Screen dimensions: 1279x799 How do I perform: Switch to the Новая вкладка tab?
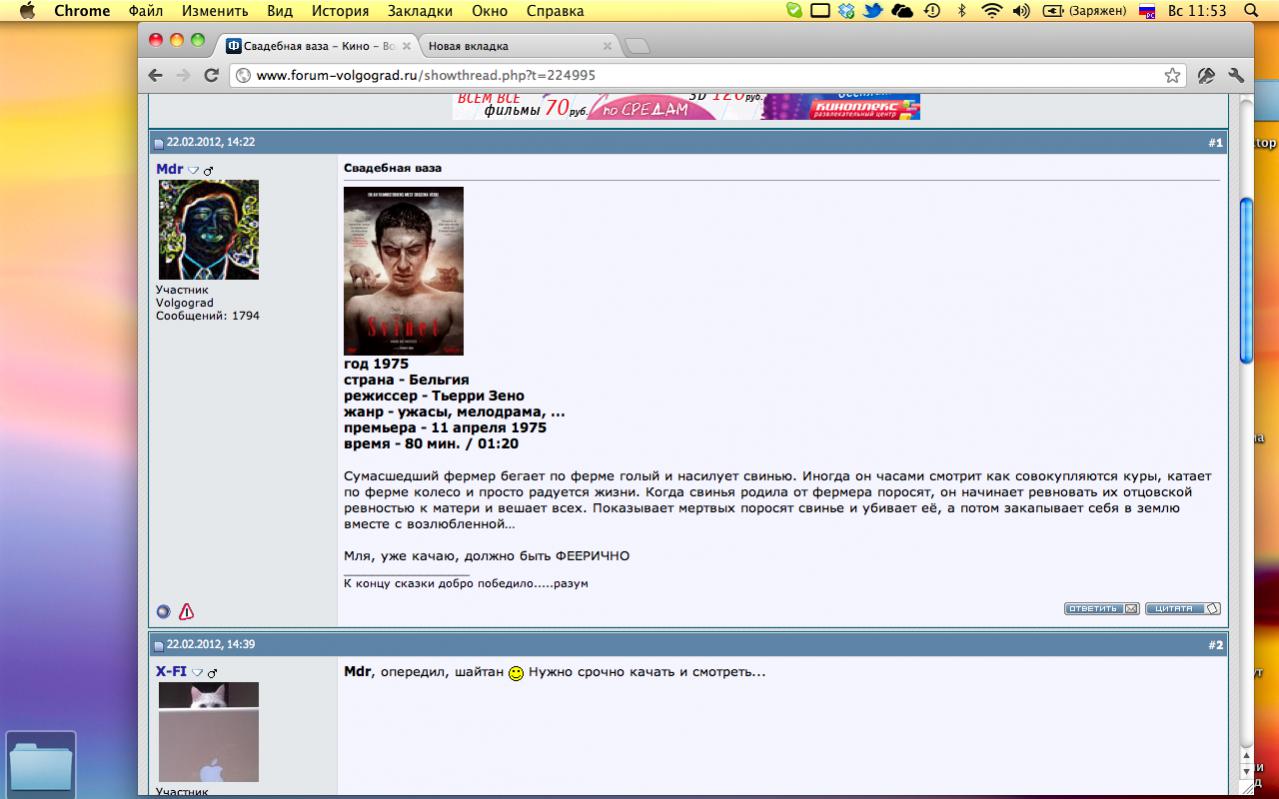(517, 45)
